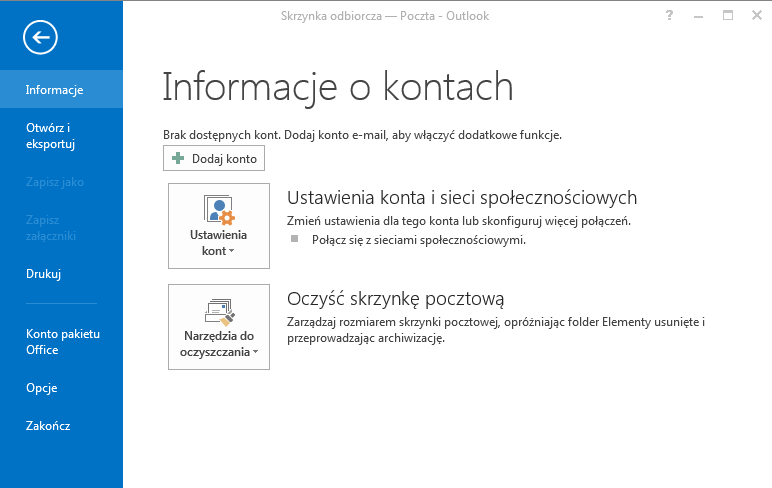The image size is (772, 488).
Task: Click the Oczyść skrzynkę pocztową heading
Action: pyautogui.click(x=395, y=299)
